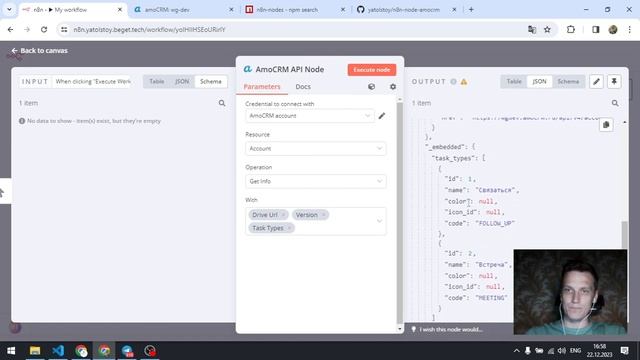The image size is (640, 360).
Task: Click the translate page icon
Action: pos(531,30)
